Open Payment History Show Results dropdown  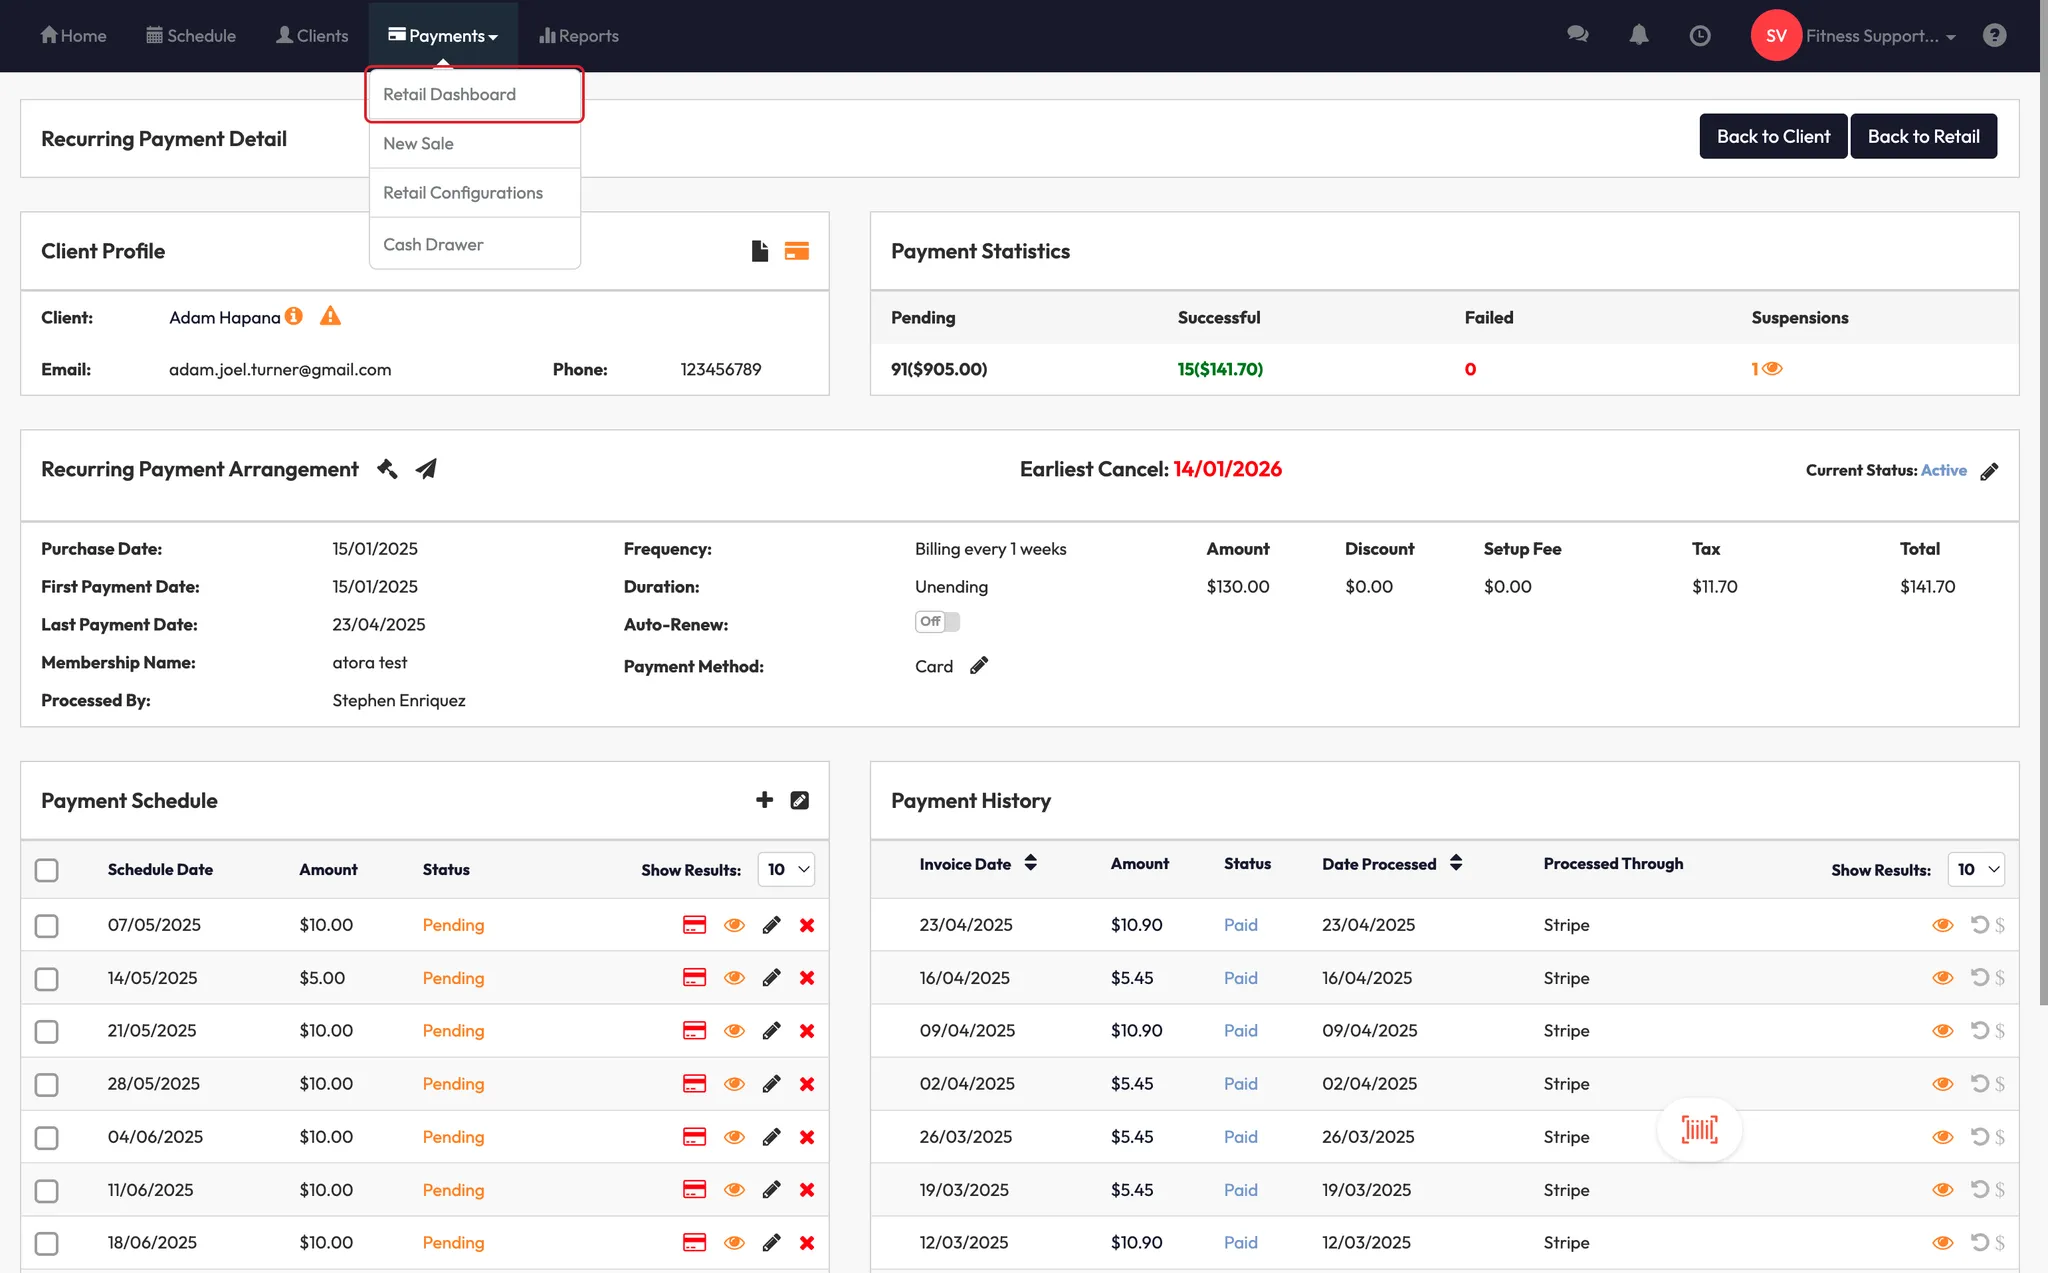pyautogui.click(x=1976, y=870)
